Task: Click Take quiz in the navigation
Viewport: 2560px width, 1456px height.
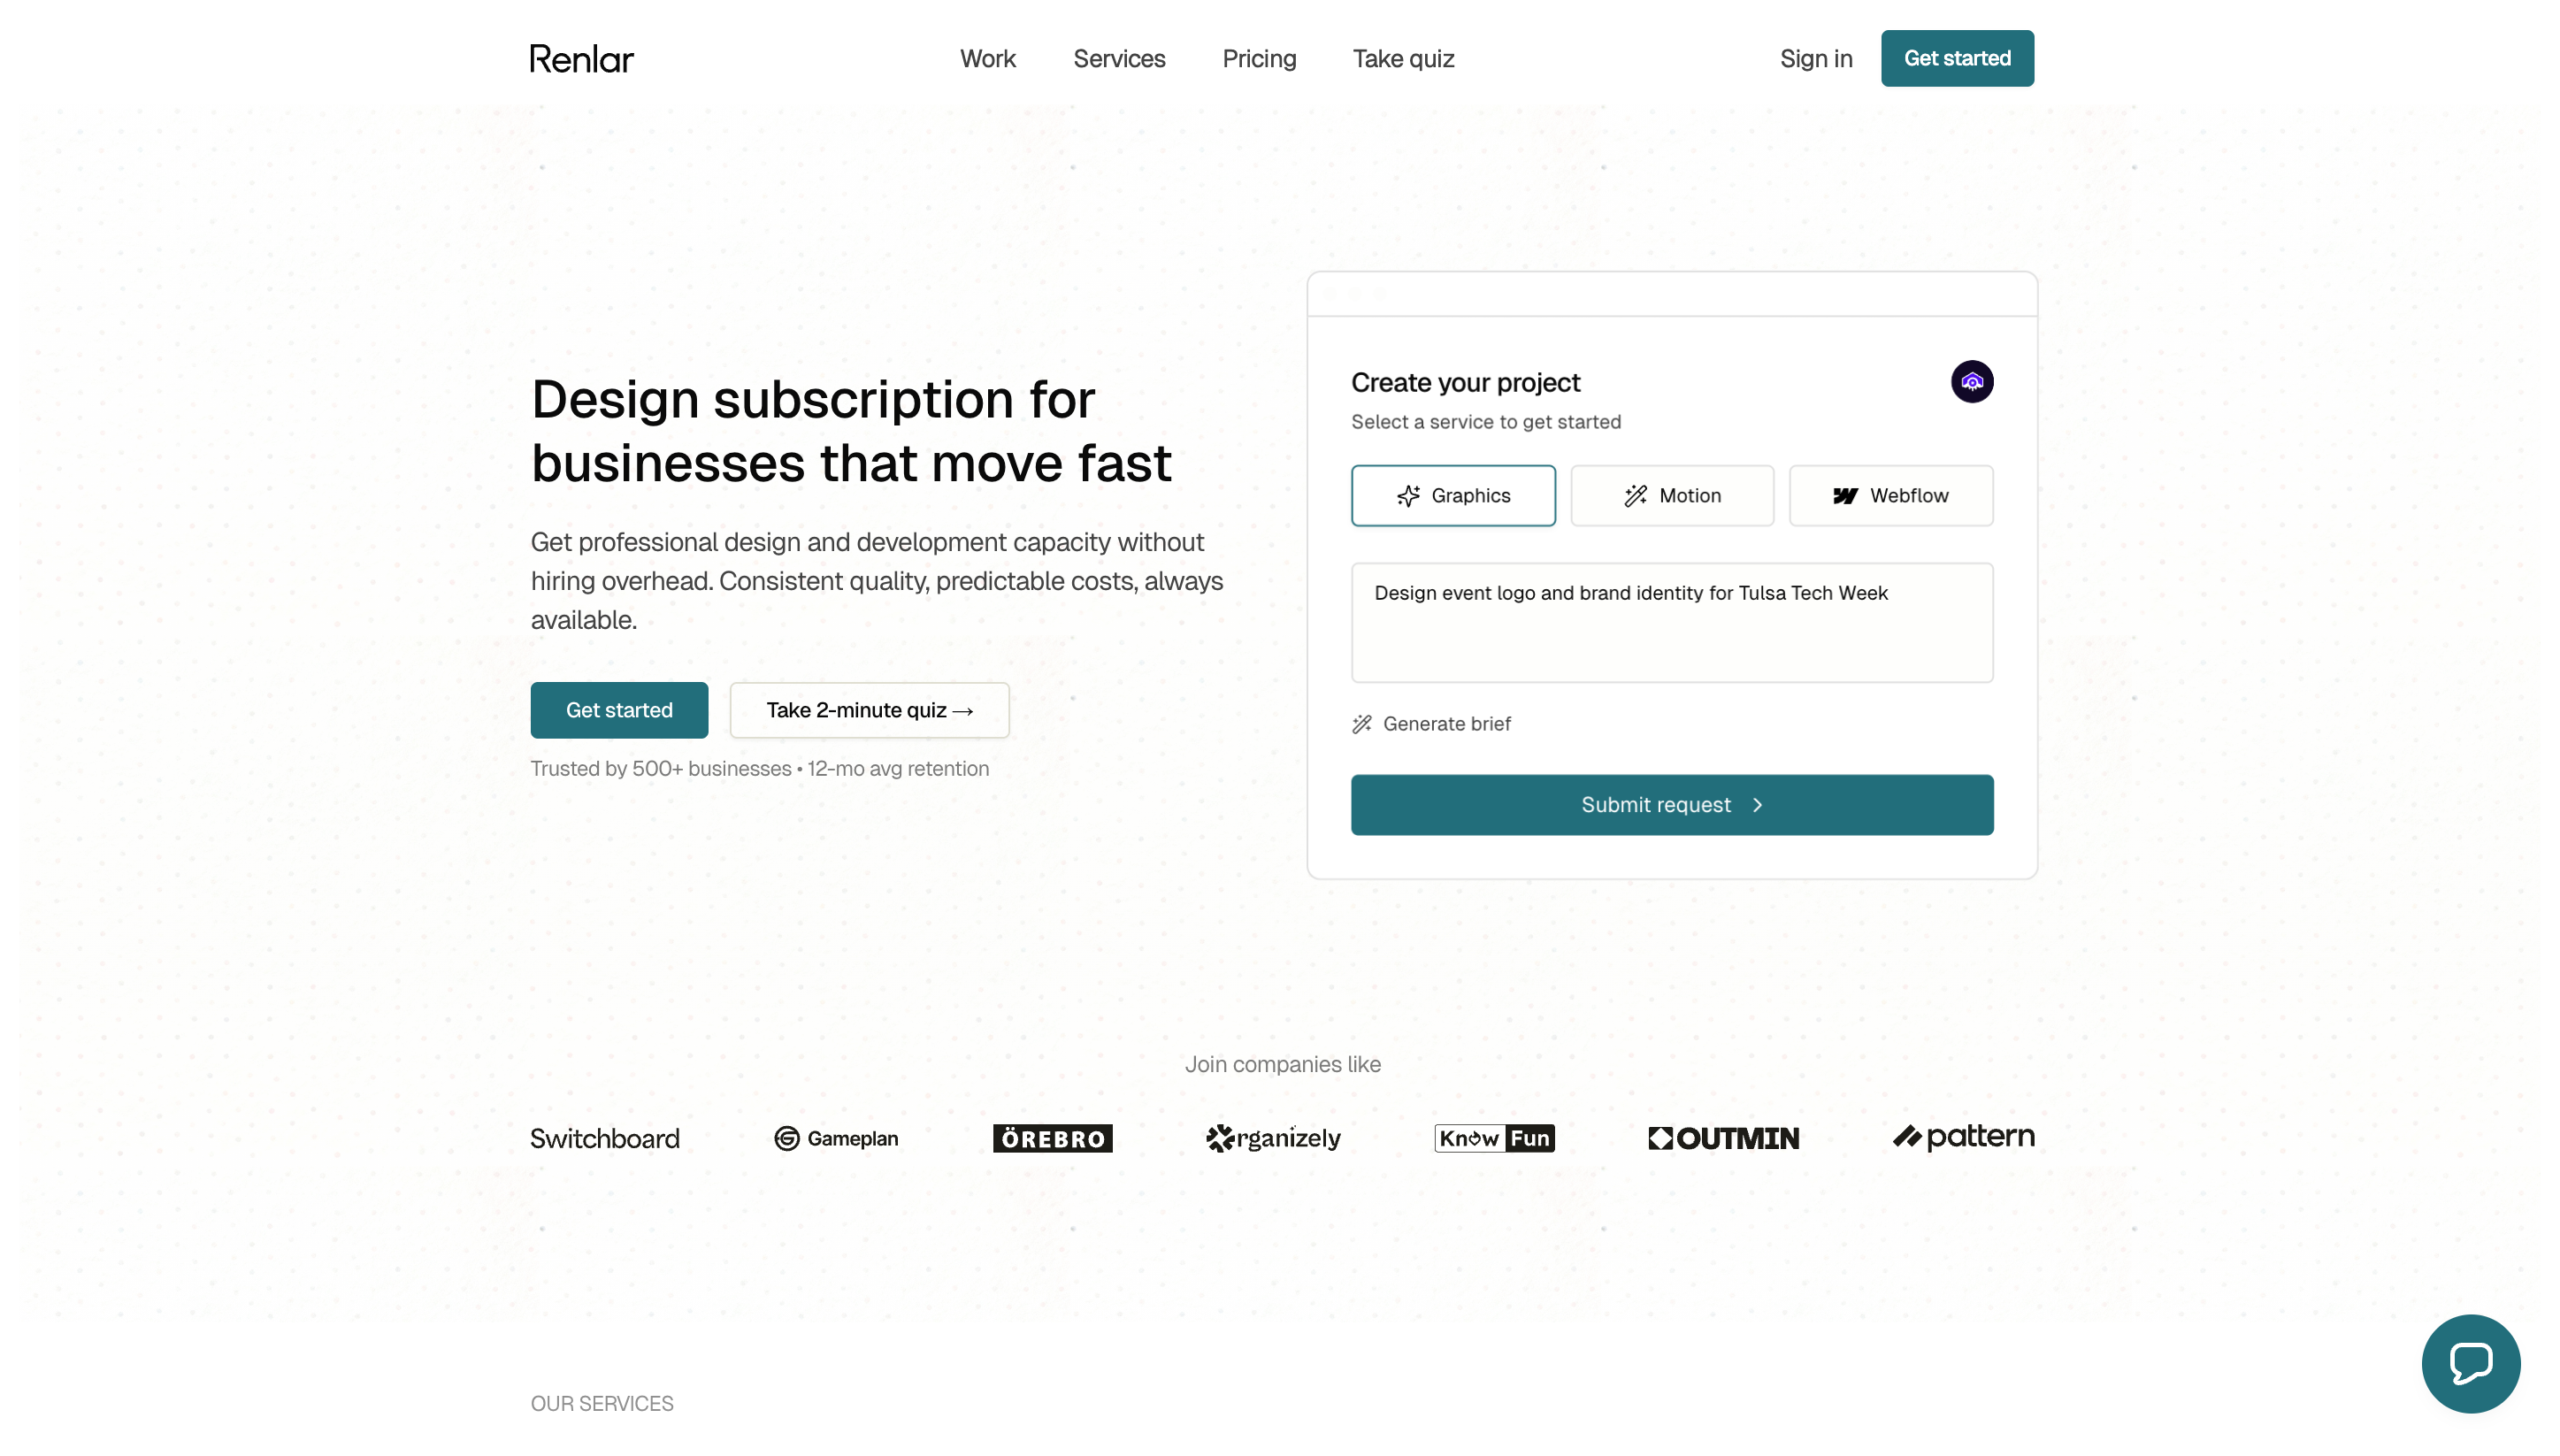Action: [x=1403, y=59]
